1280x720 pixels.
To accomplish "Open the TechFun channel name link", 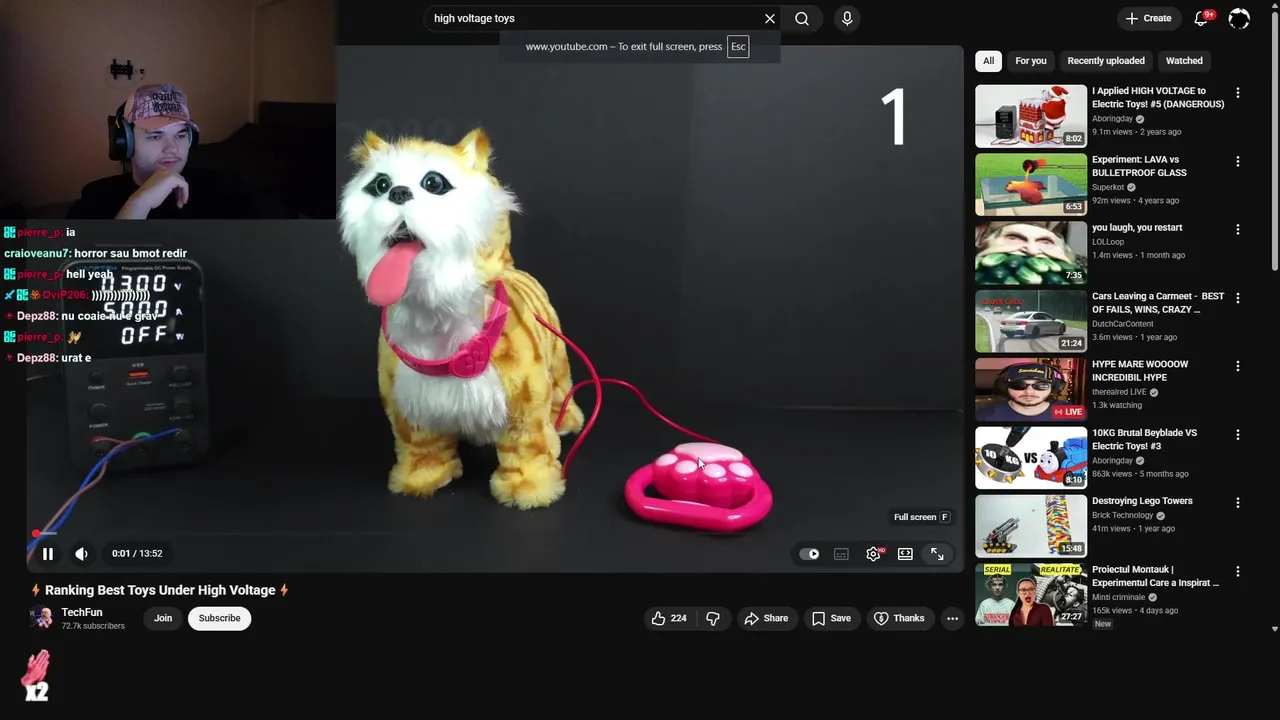I will (82, 612).
